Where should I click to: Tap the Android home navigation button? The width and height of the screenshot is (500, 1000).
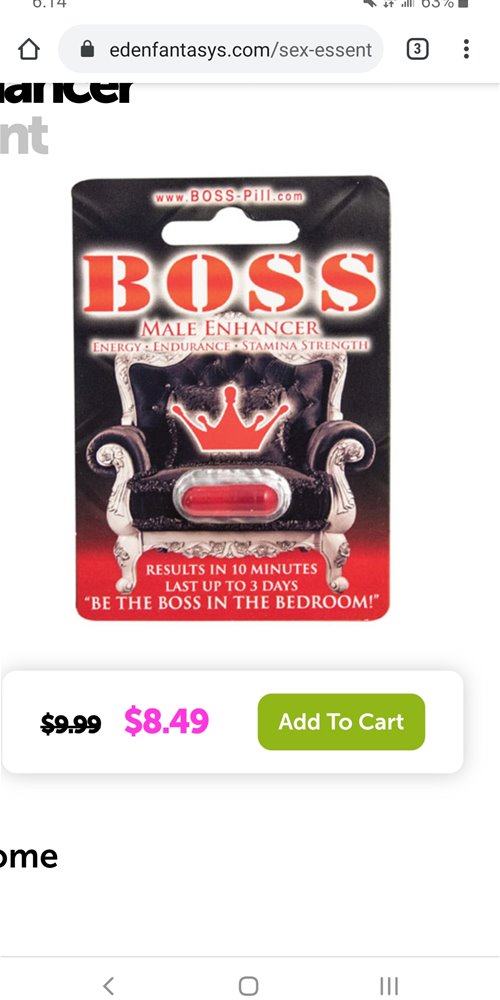tap(248, 985)
